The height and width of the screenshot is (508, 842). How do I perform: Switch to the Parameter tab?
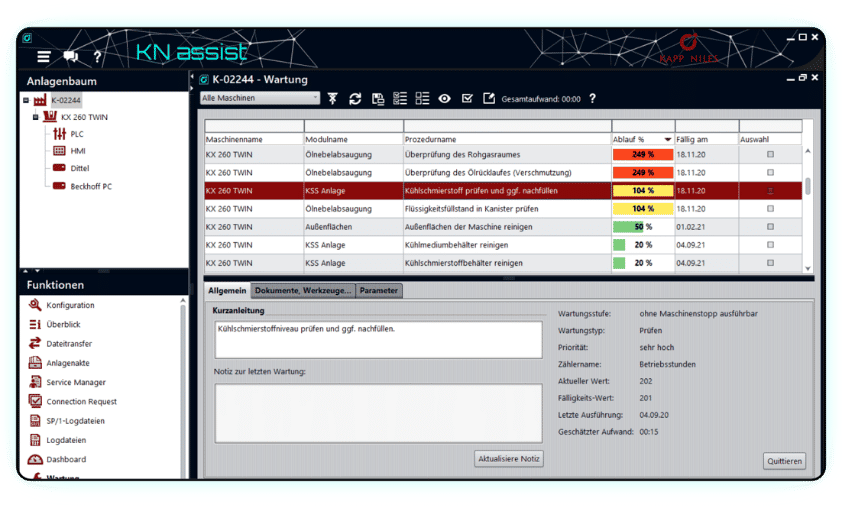click(379, 291)
